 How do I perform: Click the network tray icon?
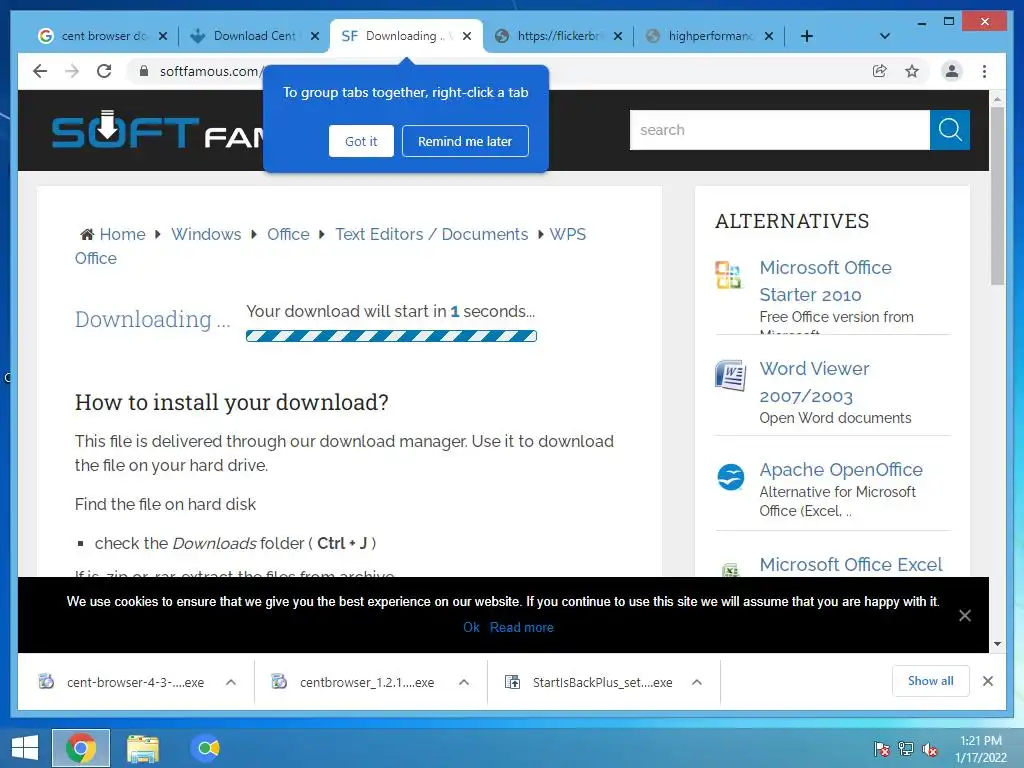[906, 749]
